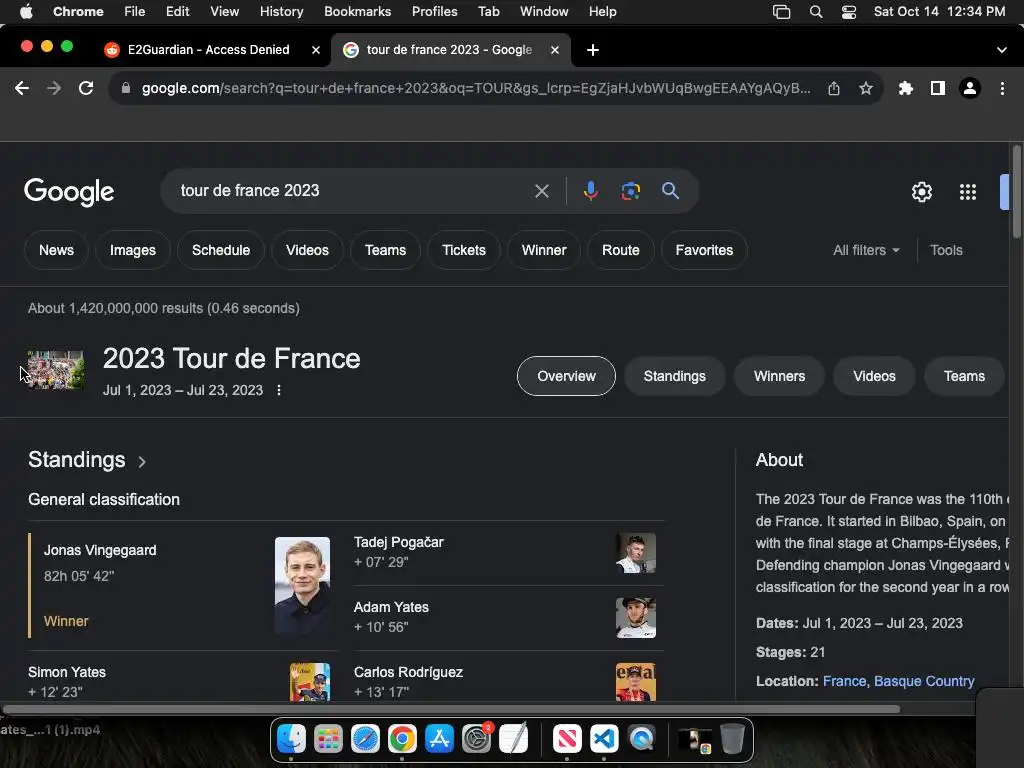
Task: Click the Google logo
Action: (69, 192)
